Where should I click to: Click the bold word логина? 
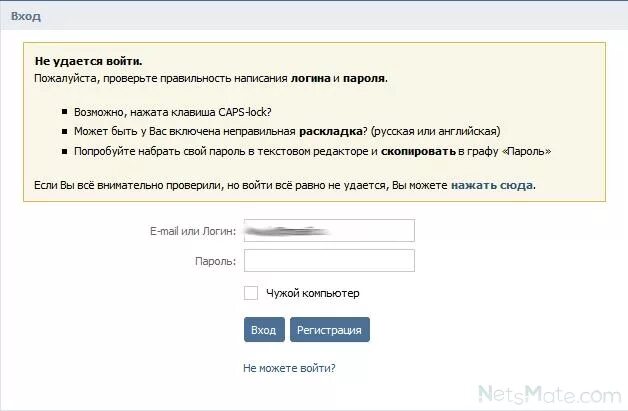(x=310, y=78)
